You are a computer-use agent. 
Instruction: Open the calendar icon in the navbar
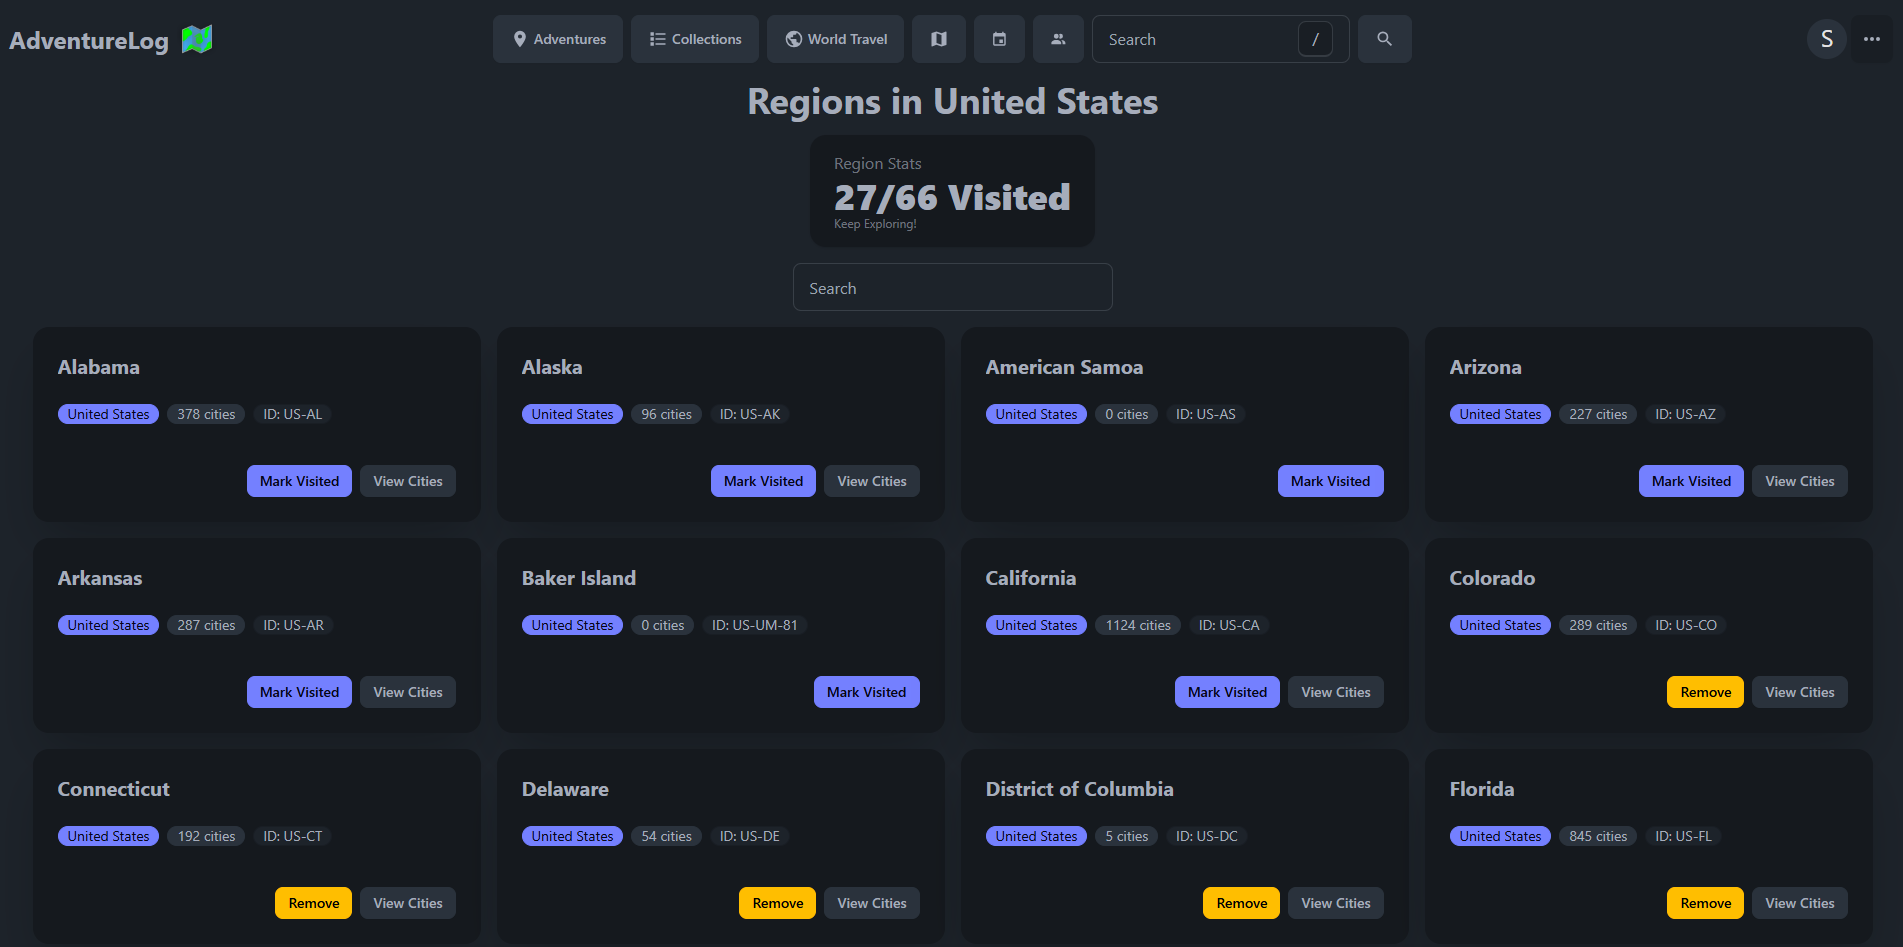pos(998,39)
